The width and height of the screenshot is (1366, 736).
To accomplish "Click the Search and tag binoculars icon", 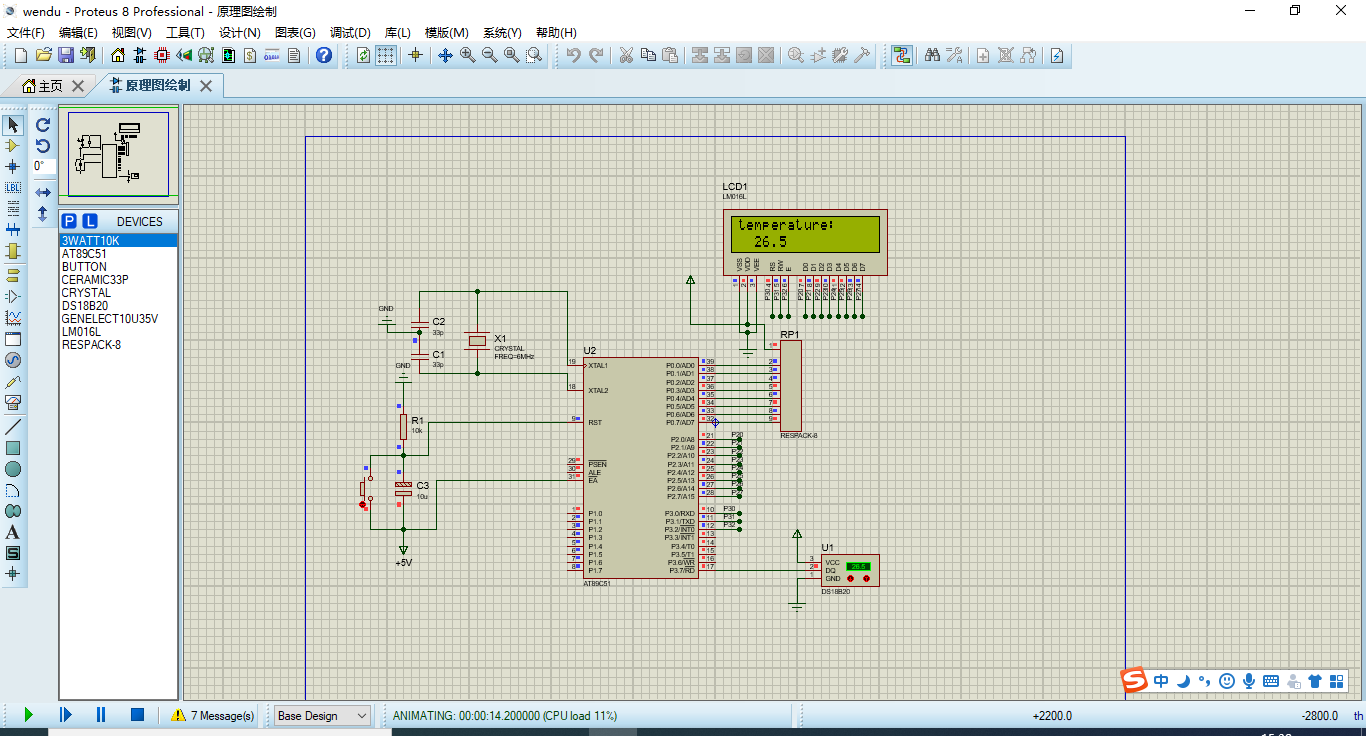I will (x=932, y=55).
